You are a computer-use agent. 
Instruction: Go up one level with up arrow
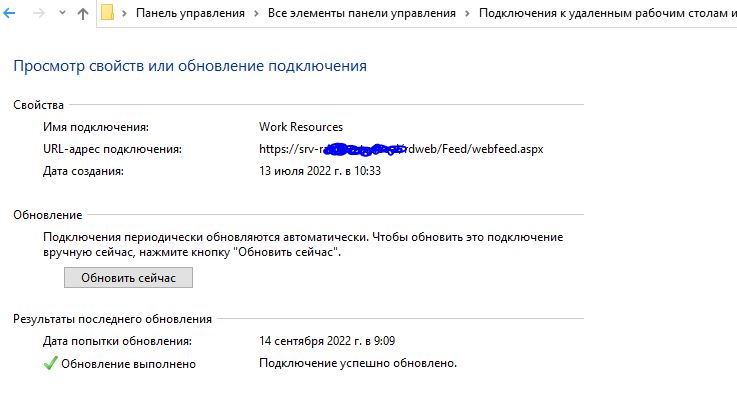pos(83,14)
